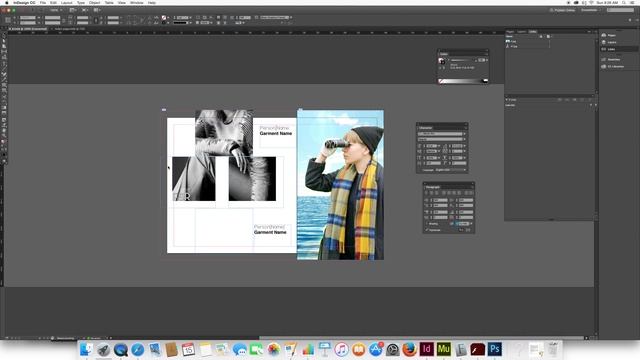Open Photoshop from the Dock
The height and width of the screenshot is (360, 640).
[x=495, y=349]
